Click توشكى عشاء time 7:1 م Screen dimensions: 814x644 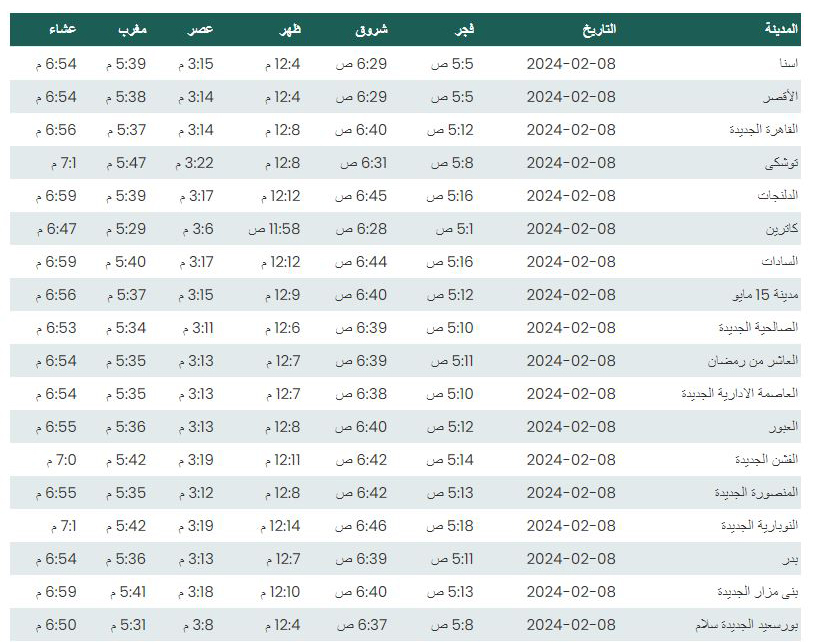click(63, 163)
